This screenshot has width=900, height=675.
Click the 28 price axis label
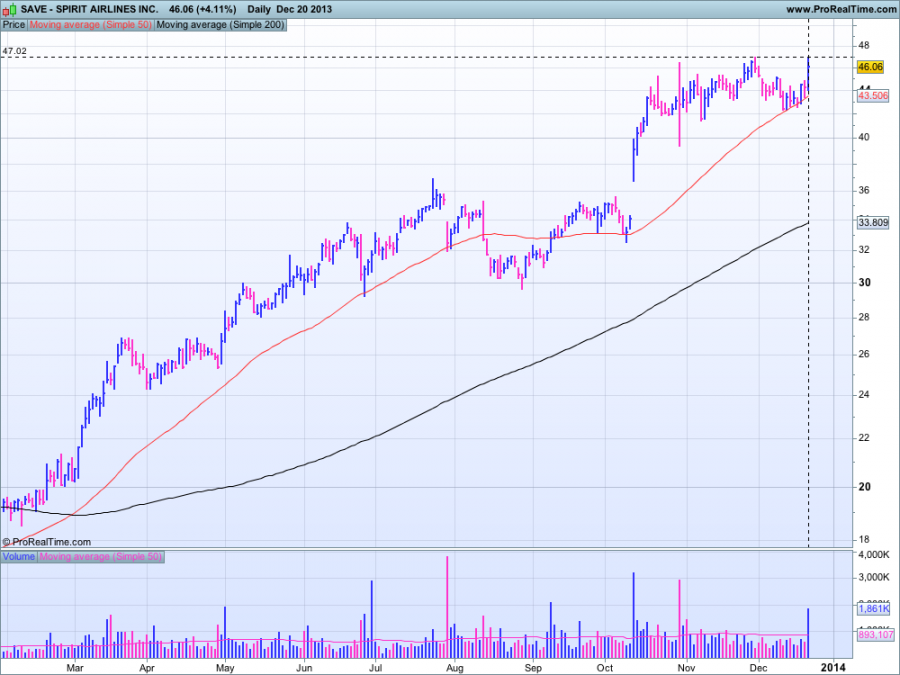(864, 317)
